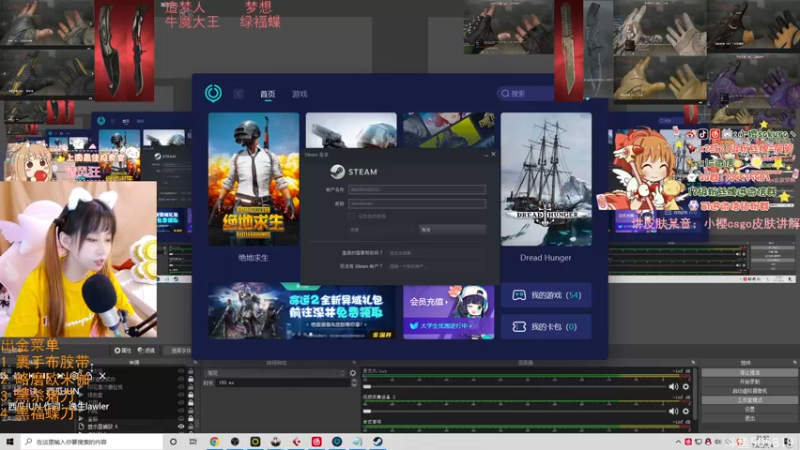
Task: Minimize the Steam login dialog
Action: point(486,155)
